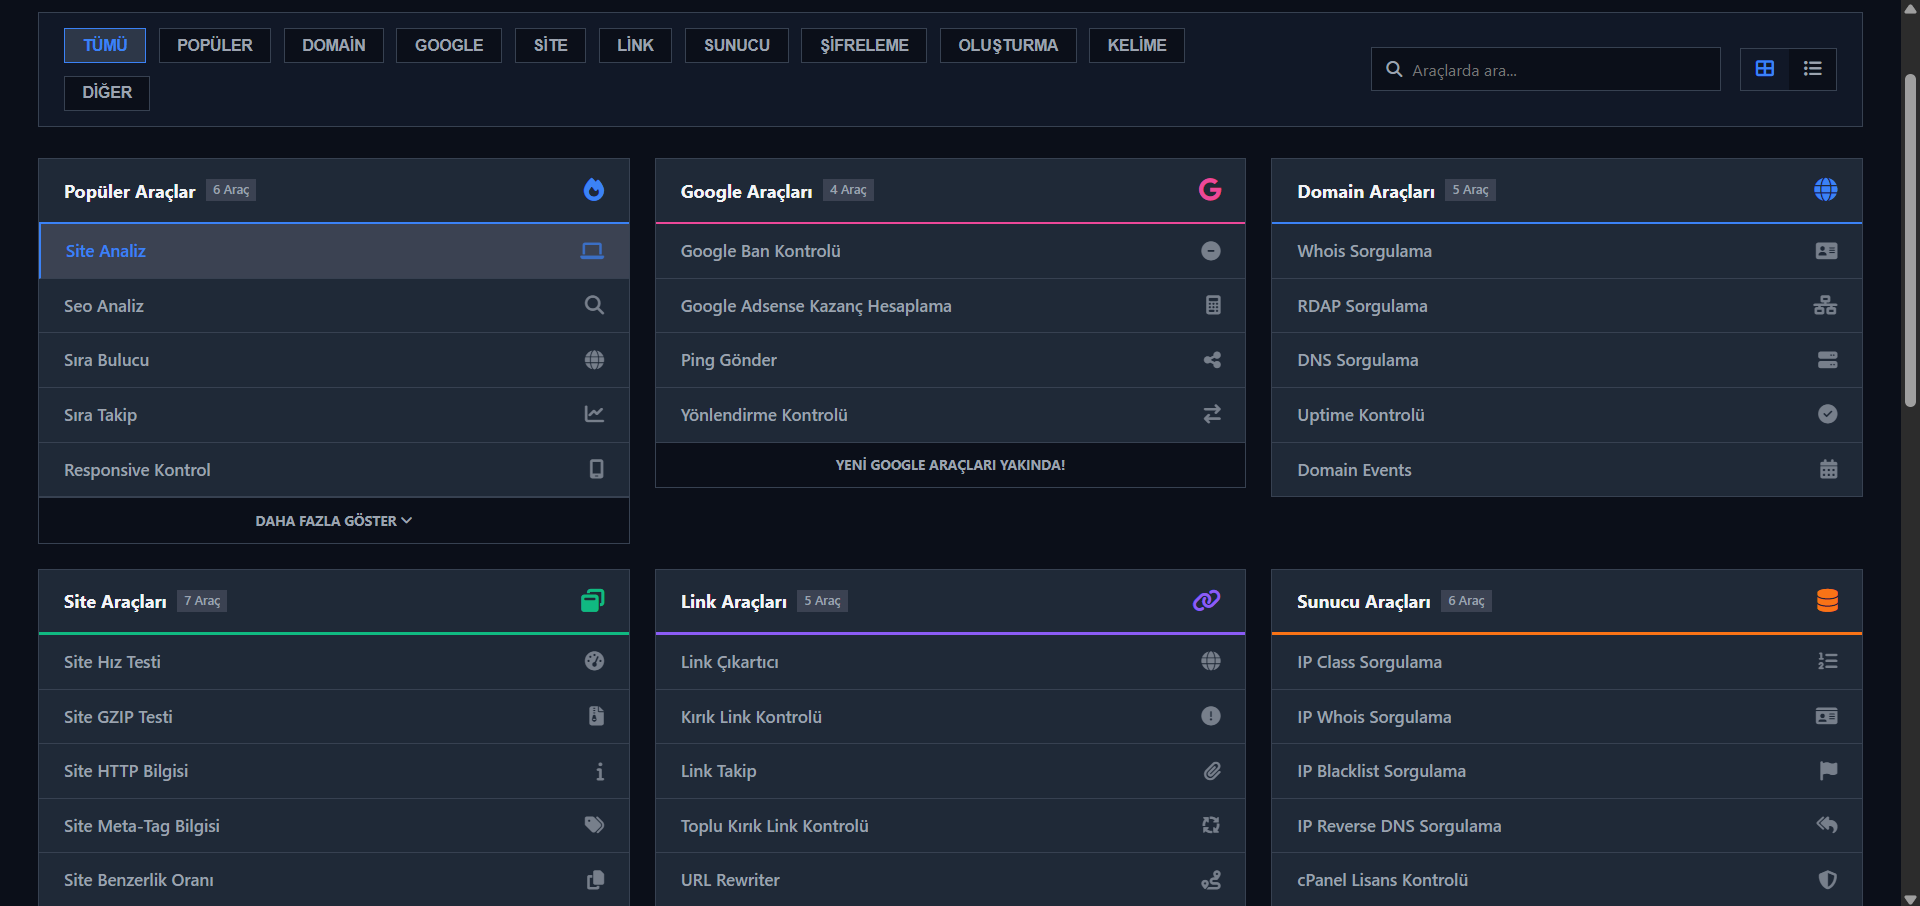Open IP Class Sorgulama tool

pyautogui.click(x=1567, y=662)
